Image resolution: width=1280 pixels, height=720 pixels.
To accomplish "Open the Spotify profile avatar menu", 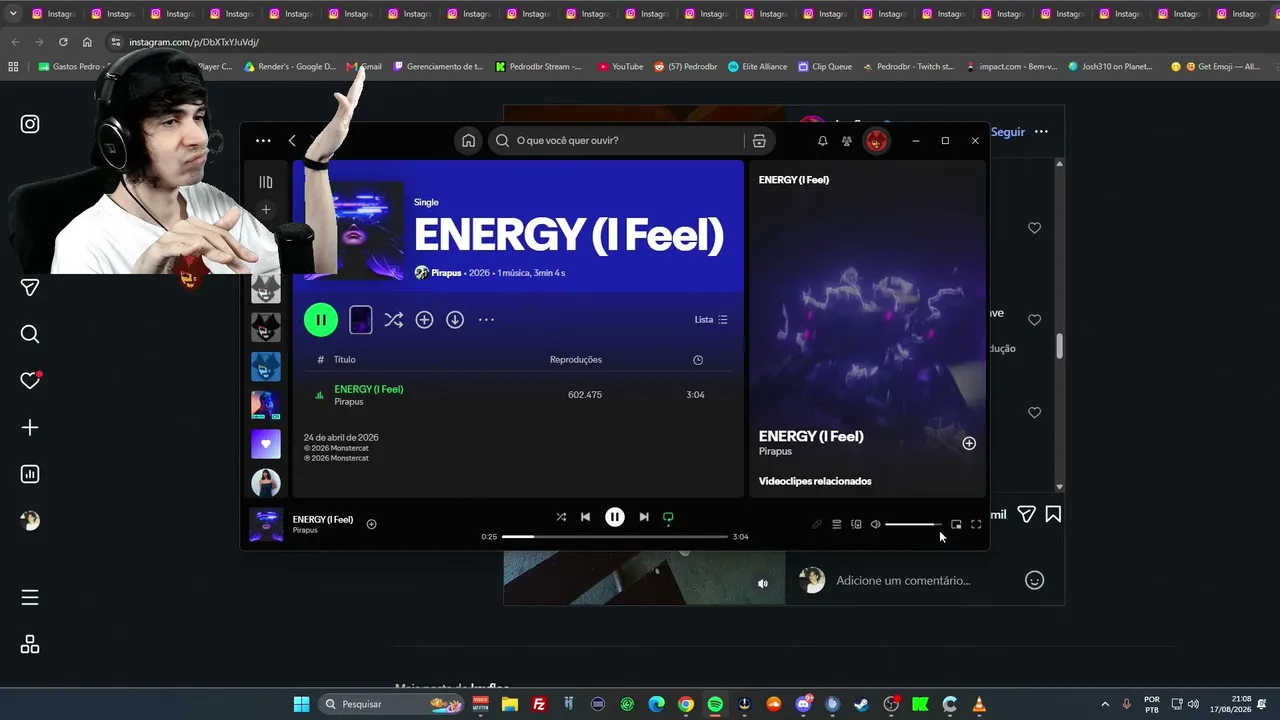I will (x=877, y=141).
